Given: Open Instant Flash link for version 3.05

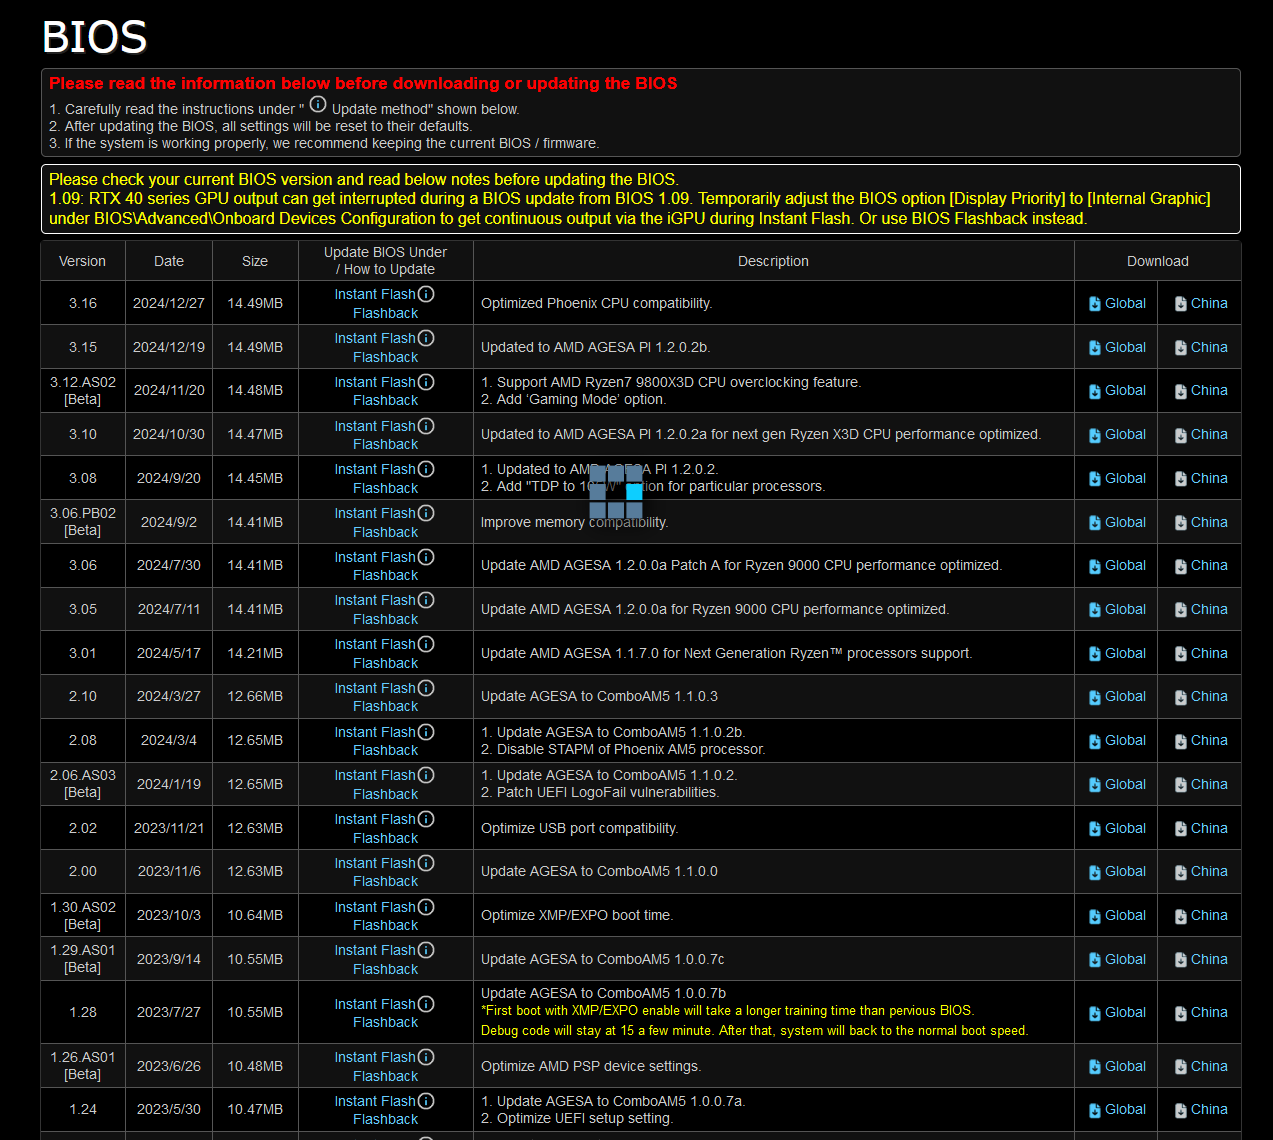Looking at the screenshot, I should click(375, 600).
